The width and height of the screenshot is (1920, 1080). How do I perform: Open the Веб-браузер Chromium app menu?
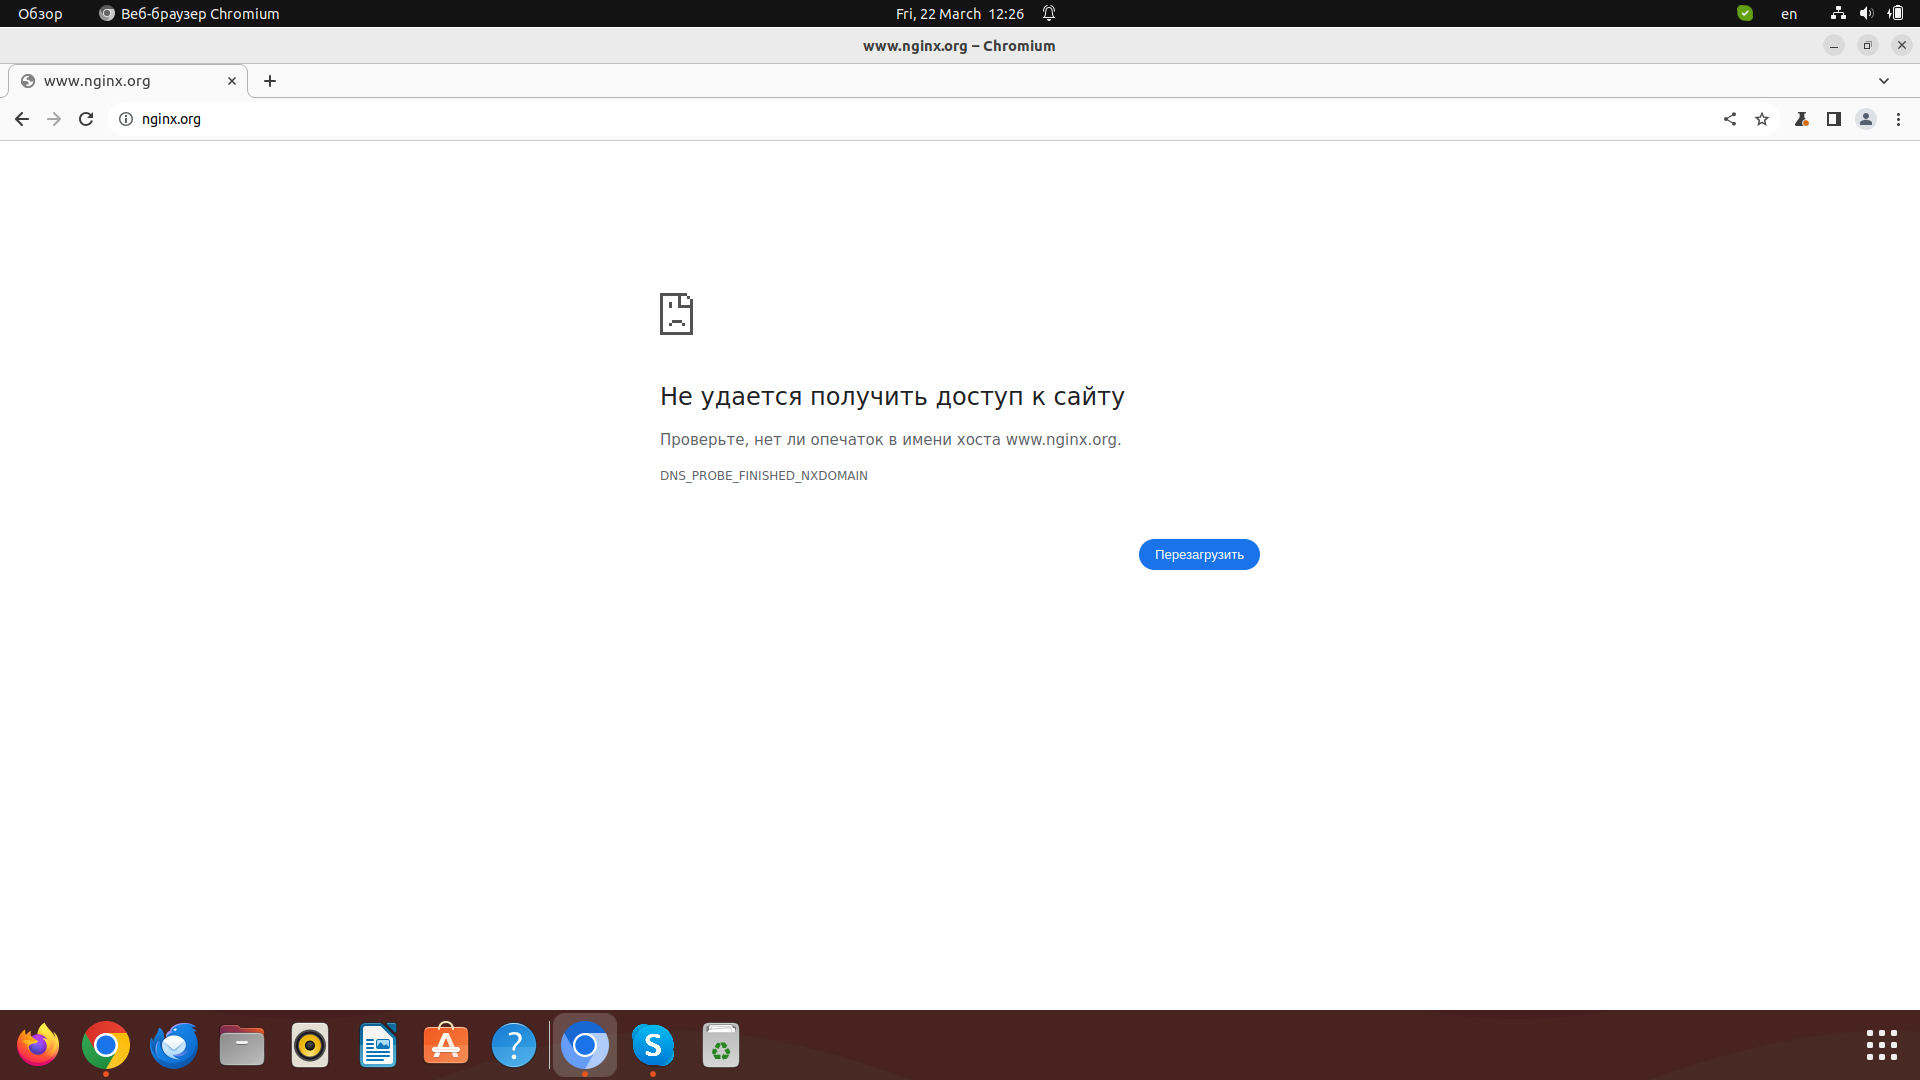pos(189,14)
